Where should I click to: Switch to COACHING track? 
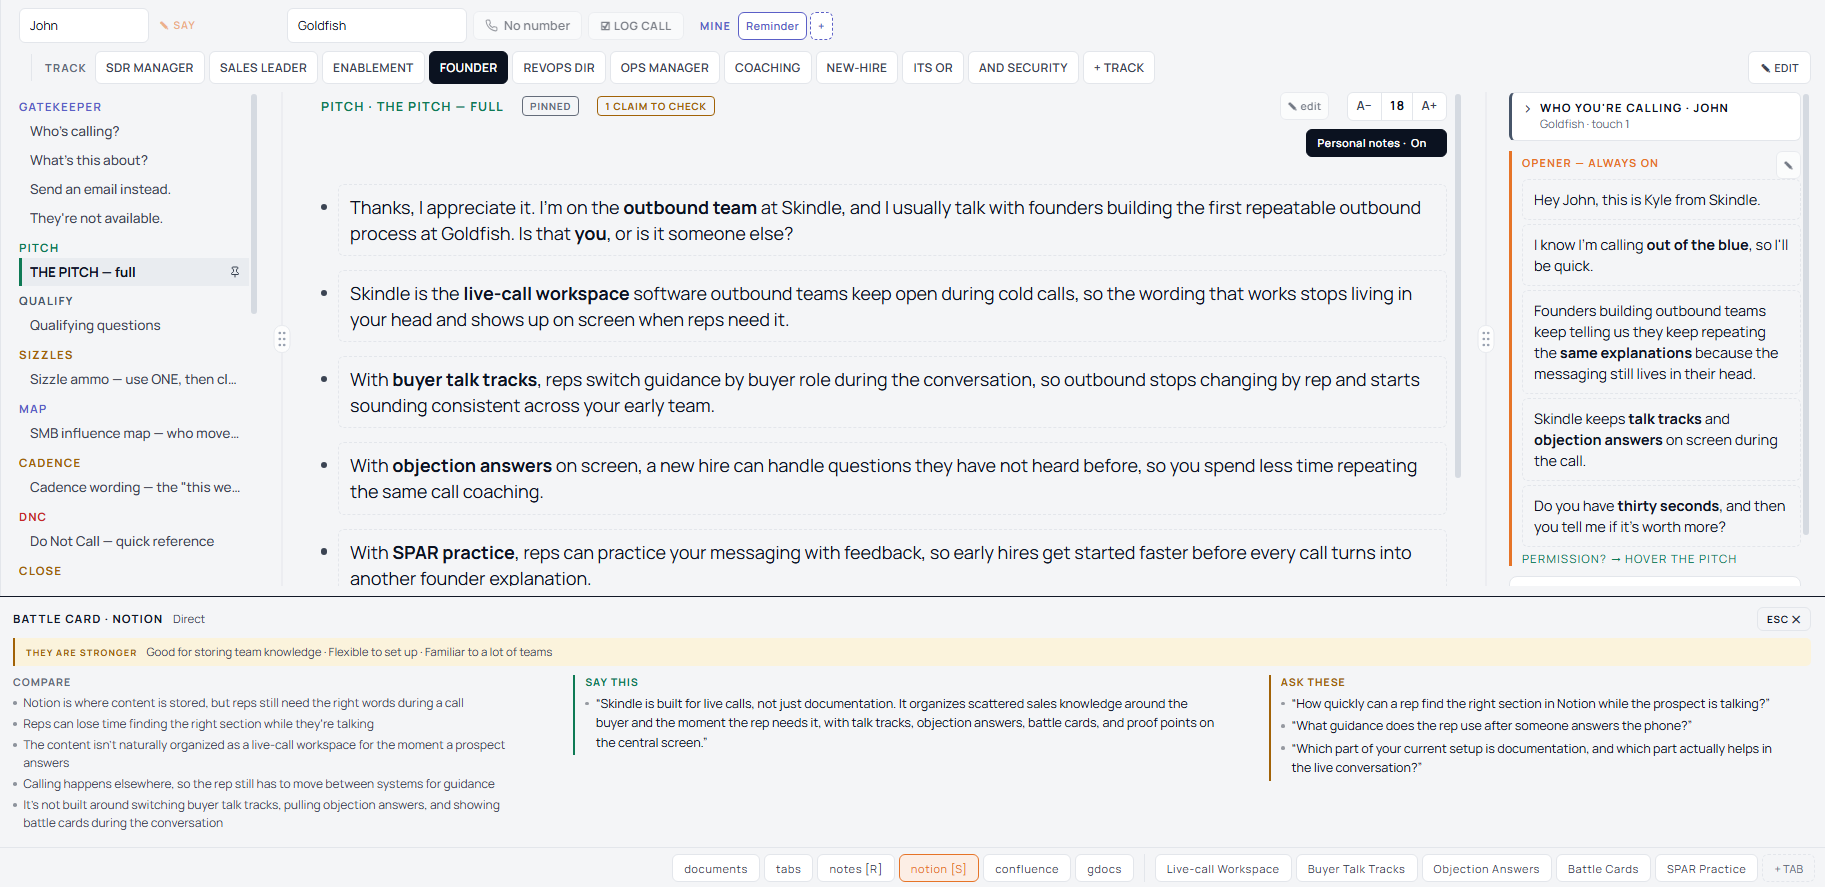[767, 68]
